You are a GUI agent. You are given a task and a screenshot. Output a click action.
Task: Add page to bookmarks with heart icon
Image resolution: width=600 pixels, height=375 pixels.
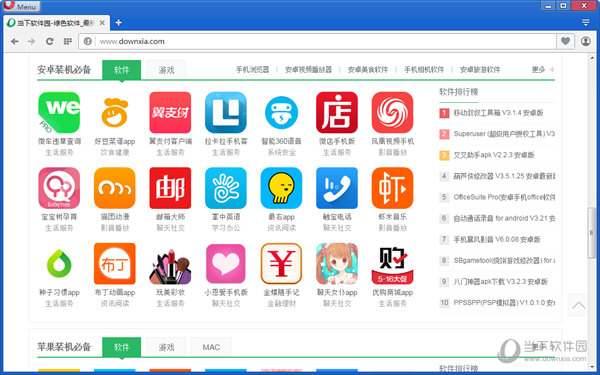tap(566, 41)
